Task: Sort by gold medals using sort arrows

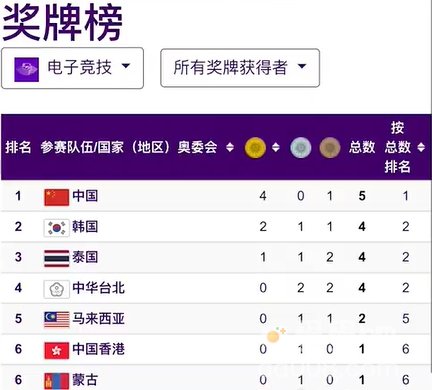Action: click(x=276, y=147)
